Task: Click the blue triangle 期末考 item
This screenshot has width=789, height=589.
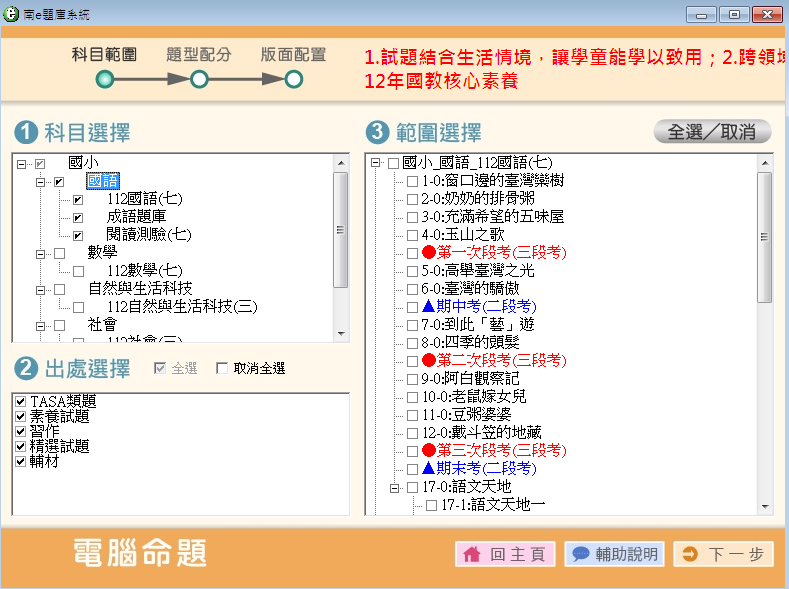Action: coord(472,469)
